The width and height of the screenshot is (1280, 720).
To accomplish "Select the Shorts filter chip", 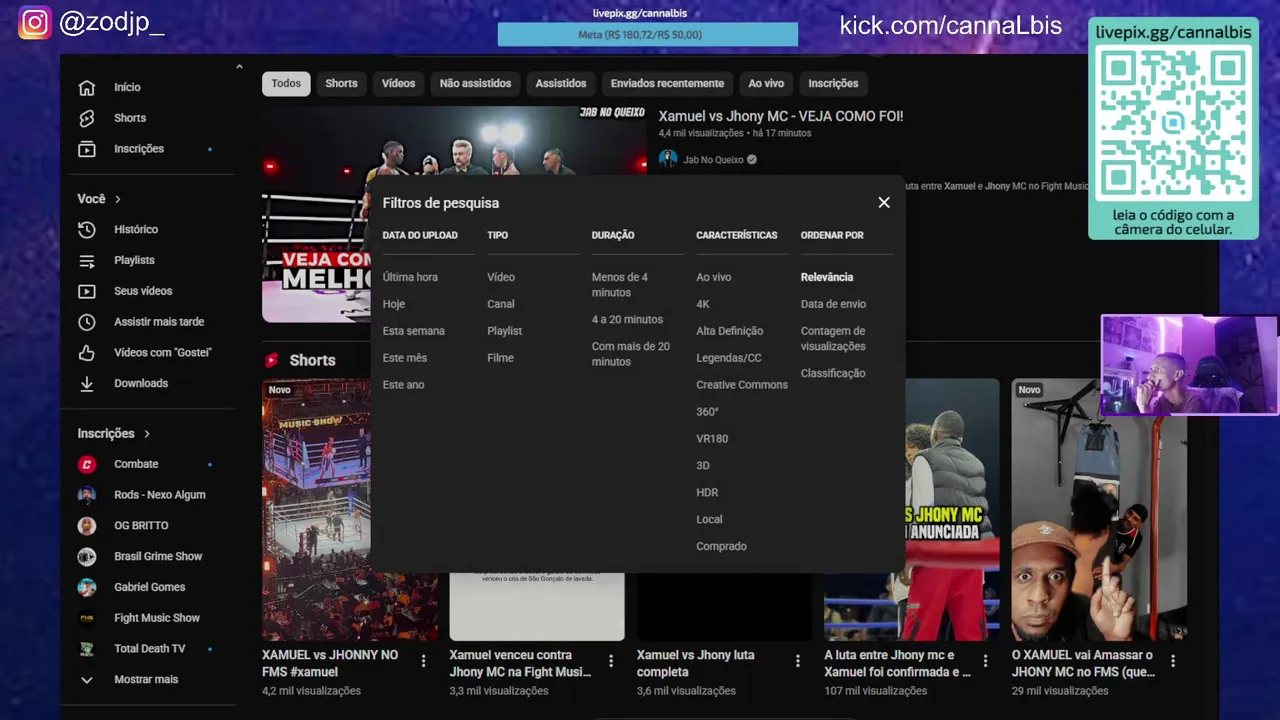I will pyautogui.click(x=341, y=84).
